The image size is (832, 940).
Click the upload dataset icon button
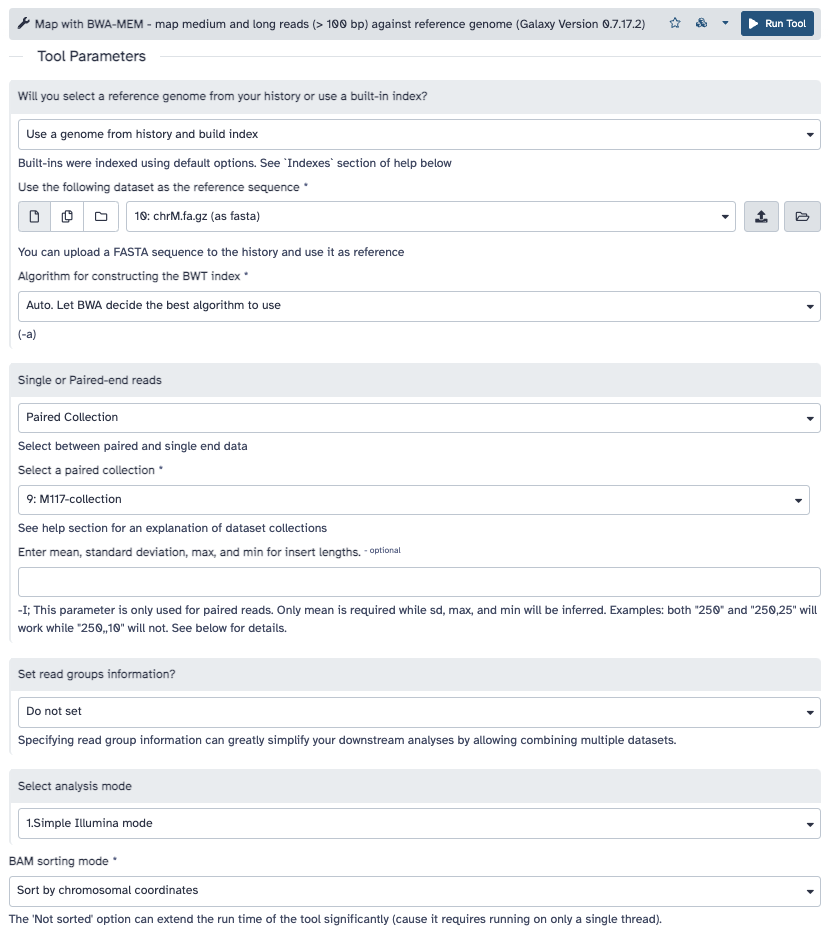tap(761, 216)
